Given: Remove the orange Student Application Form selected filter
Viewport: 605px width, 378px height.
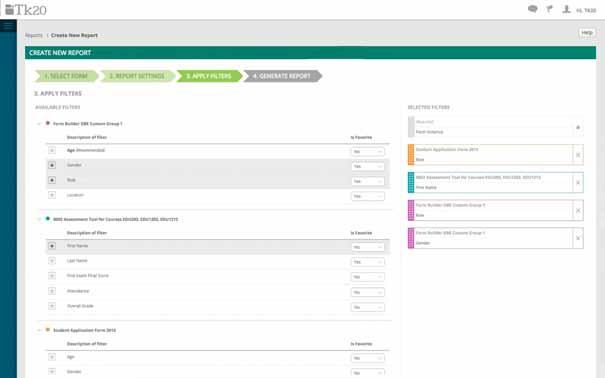Looking at the screenshot, I should pos(578,155).
